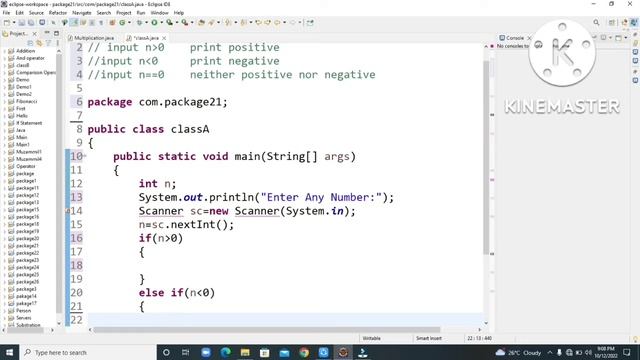
Task: Maximize the Project Explorer panel
Action: tap(56, 33)
